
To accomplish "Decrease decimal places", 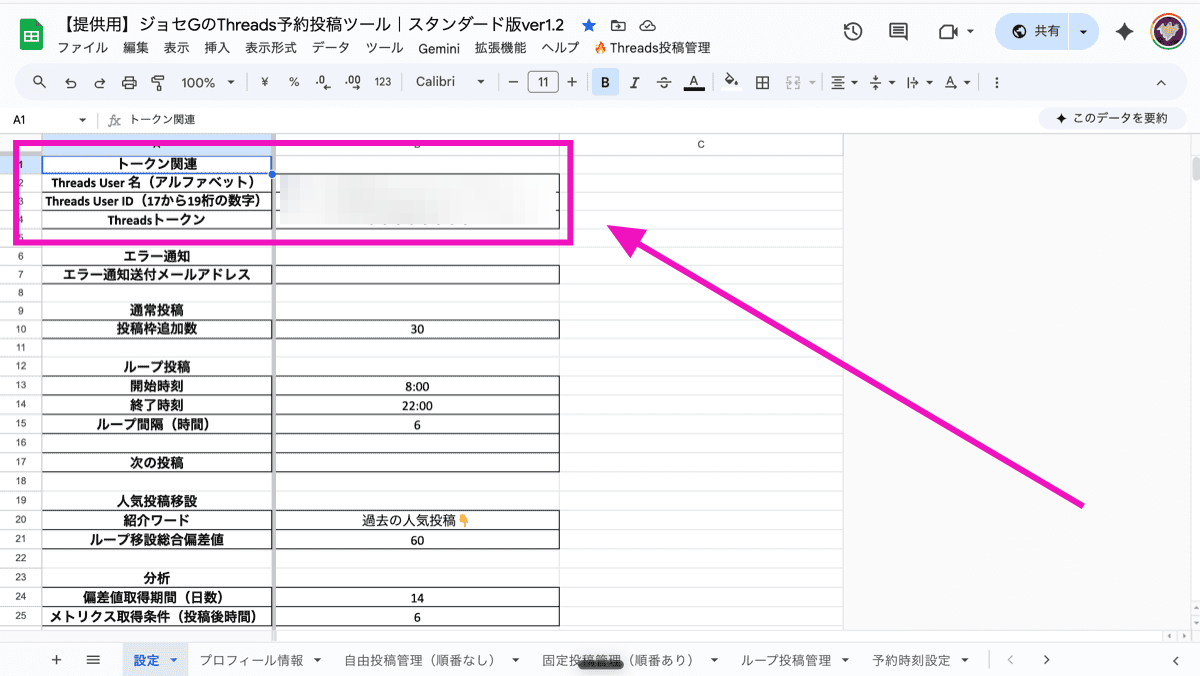I will click(322, 82).
